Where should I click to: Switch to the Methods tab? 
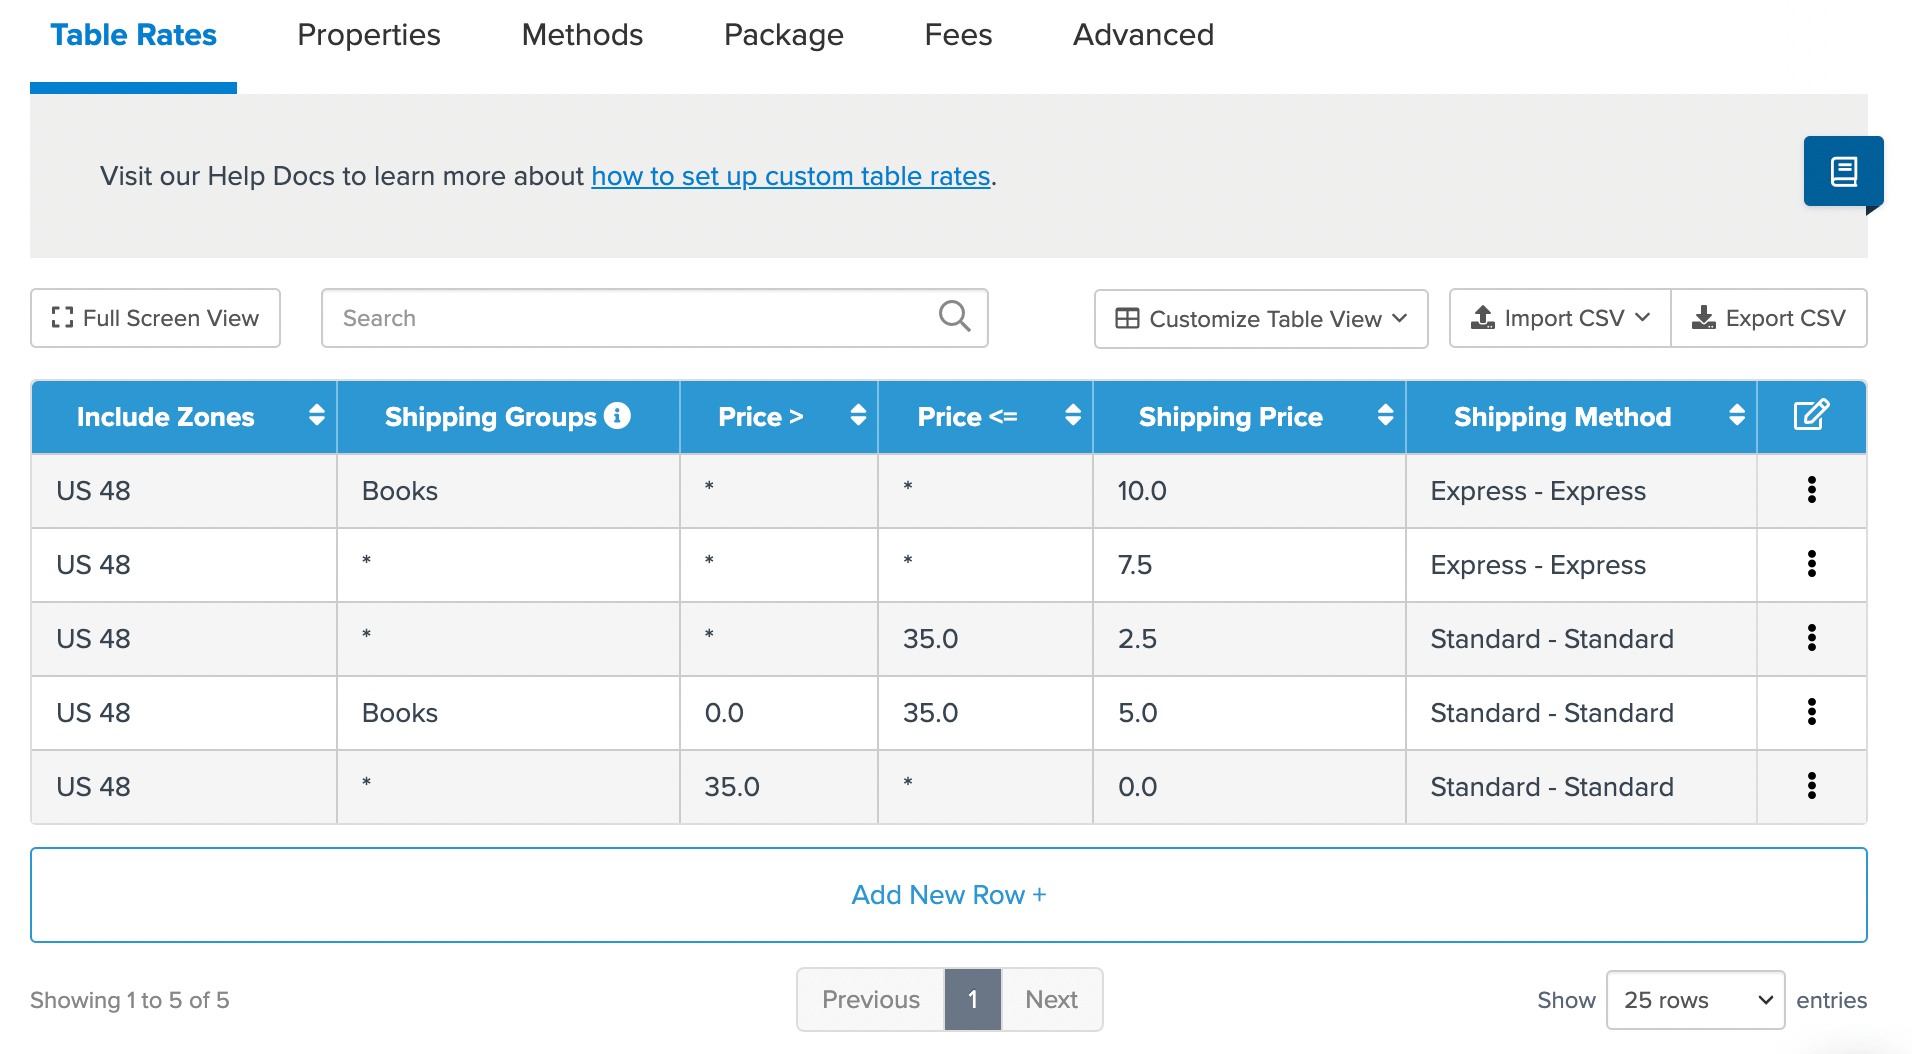pos(582,35)
